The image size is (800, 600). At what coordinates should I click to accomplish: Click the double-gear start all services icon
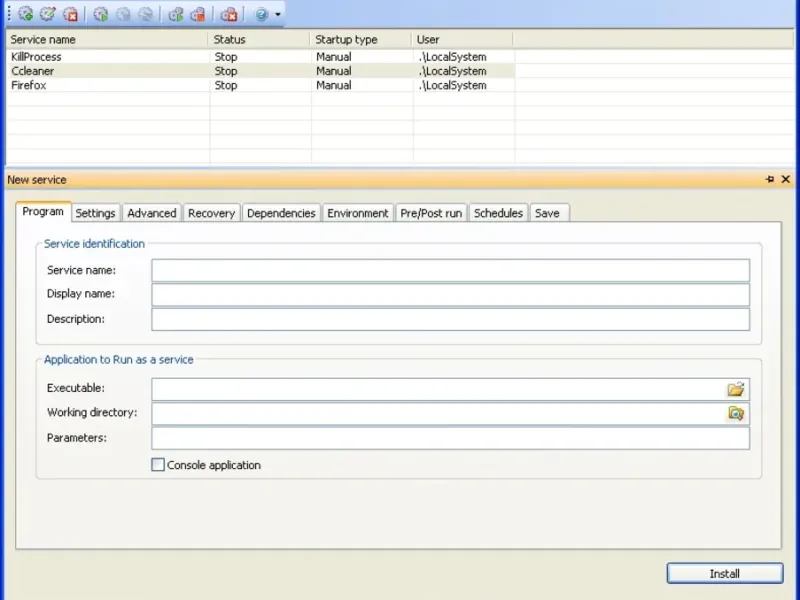(x=176, y=14)
